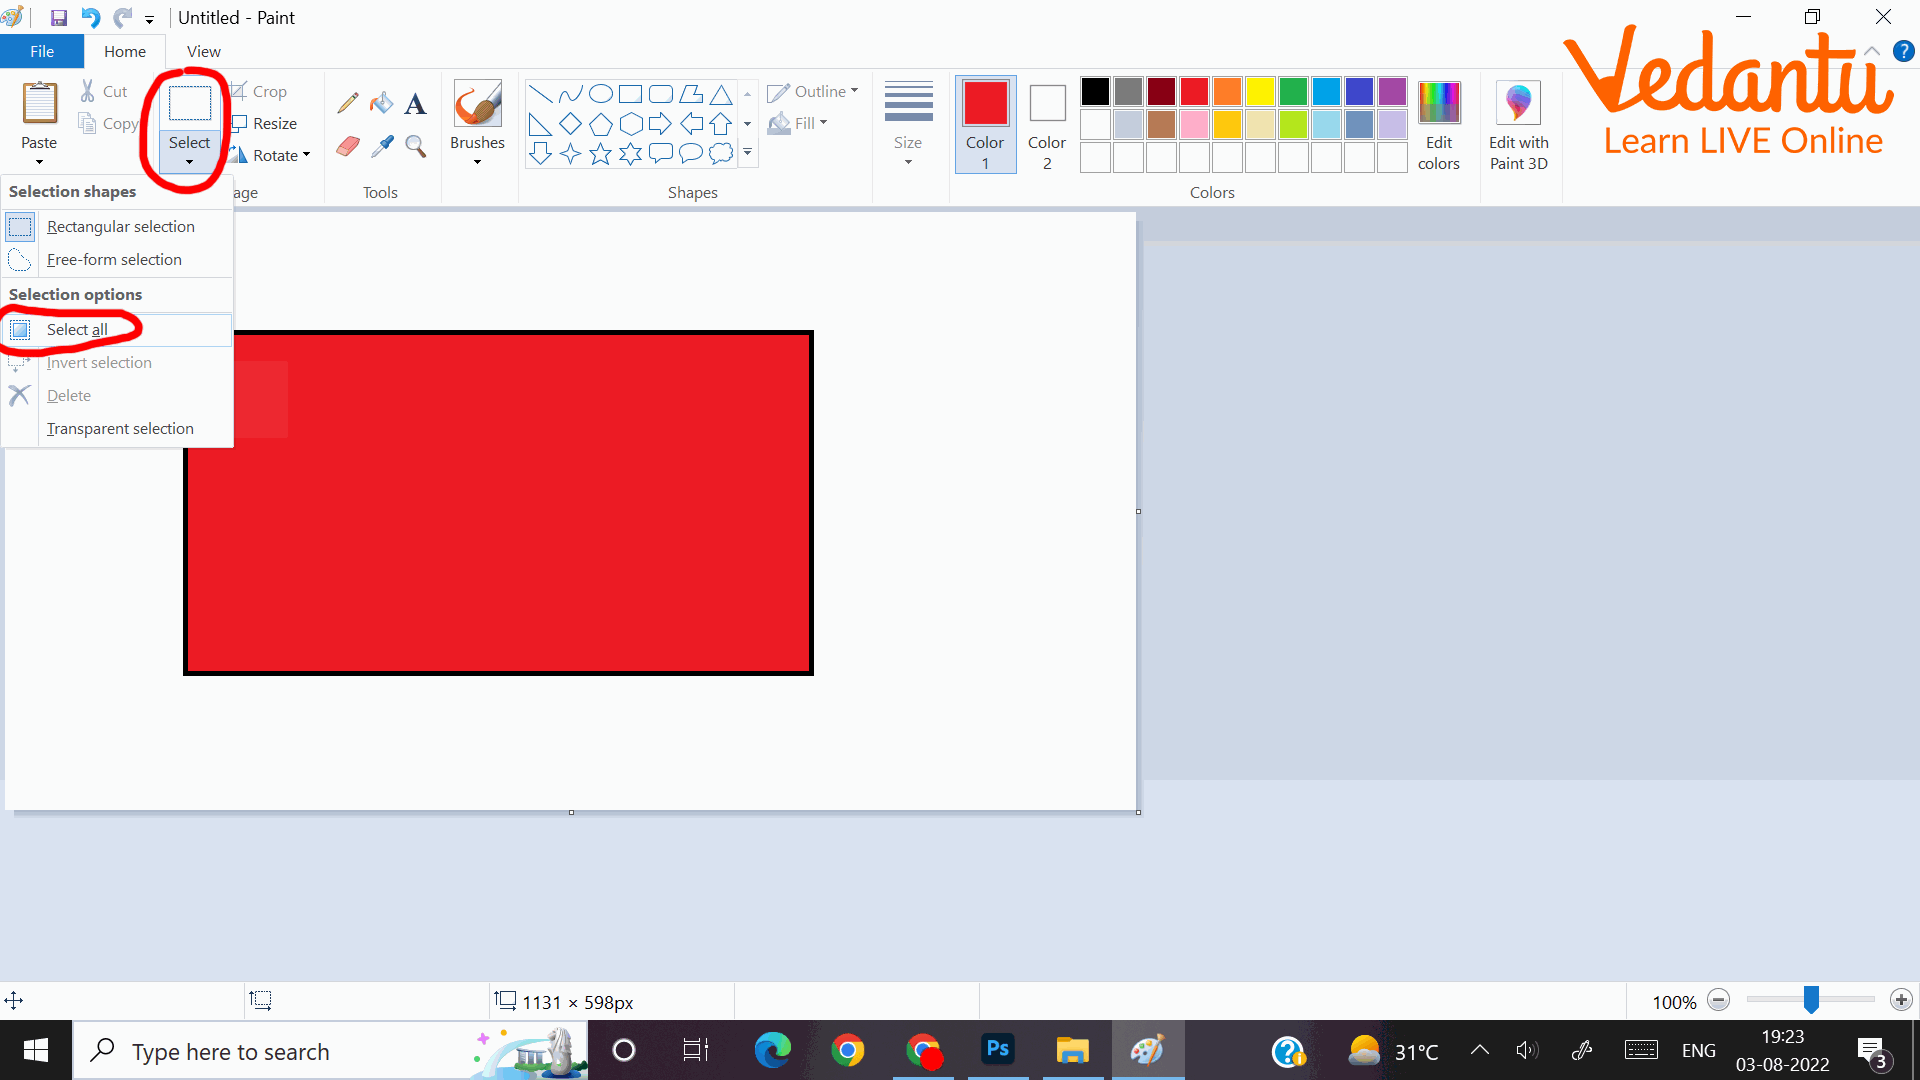1920x1080 pixels.
Task: Switch to the View tab
Action: point(203,51)
